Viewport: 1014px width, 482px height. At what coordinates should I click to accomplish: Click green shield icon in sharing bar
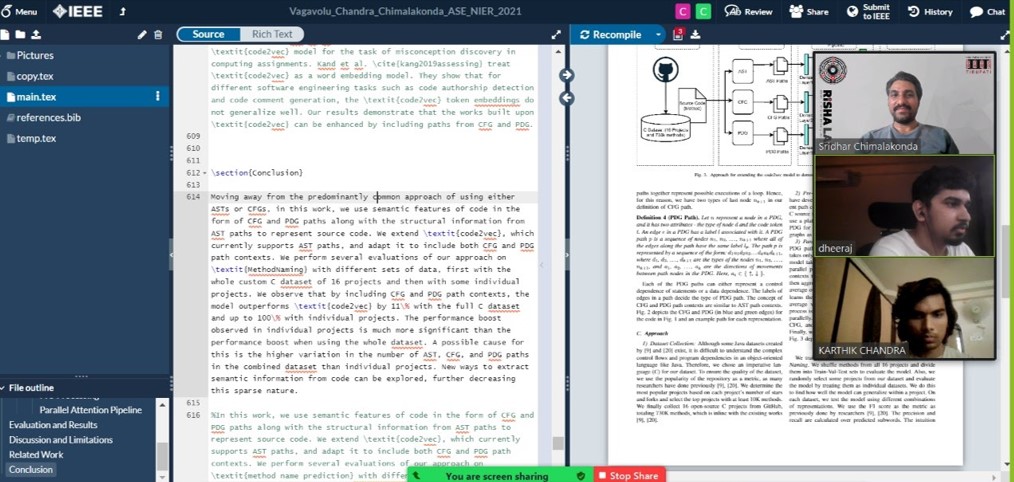(x=581, y=476)
